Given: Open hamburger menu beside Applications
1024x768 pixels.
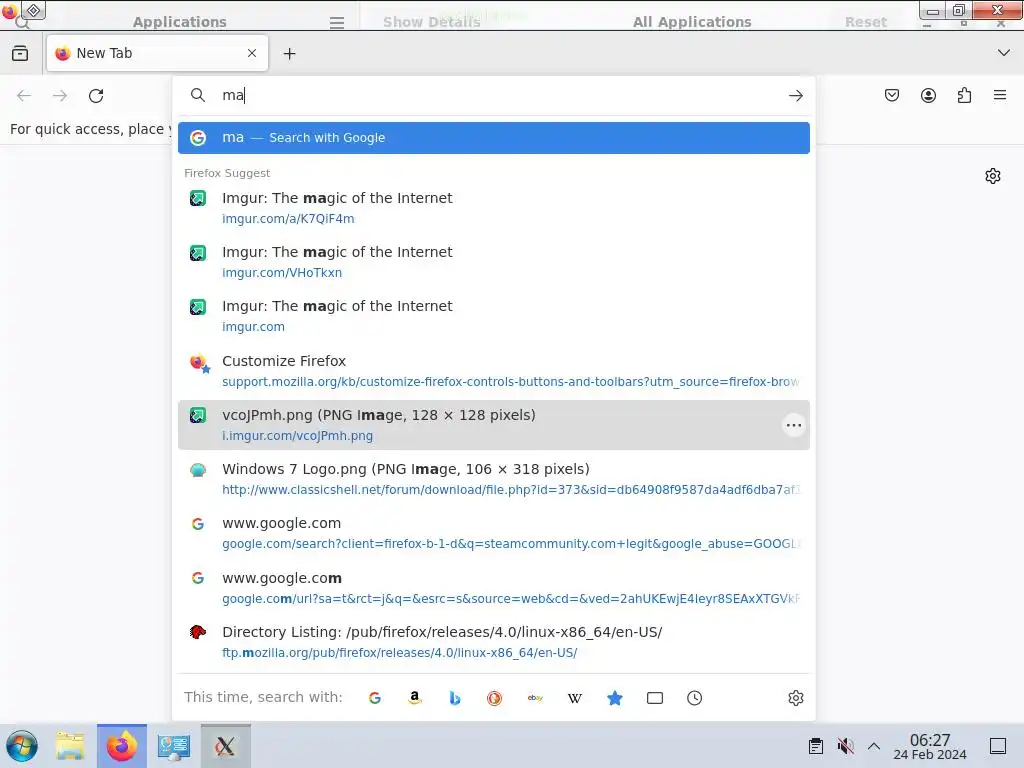Looking at the screenshot, I should click(x=337, y=23).
